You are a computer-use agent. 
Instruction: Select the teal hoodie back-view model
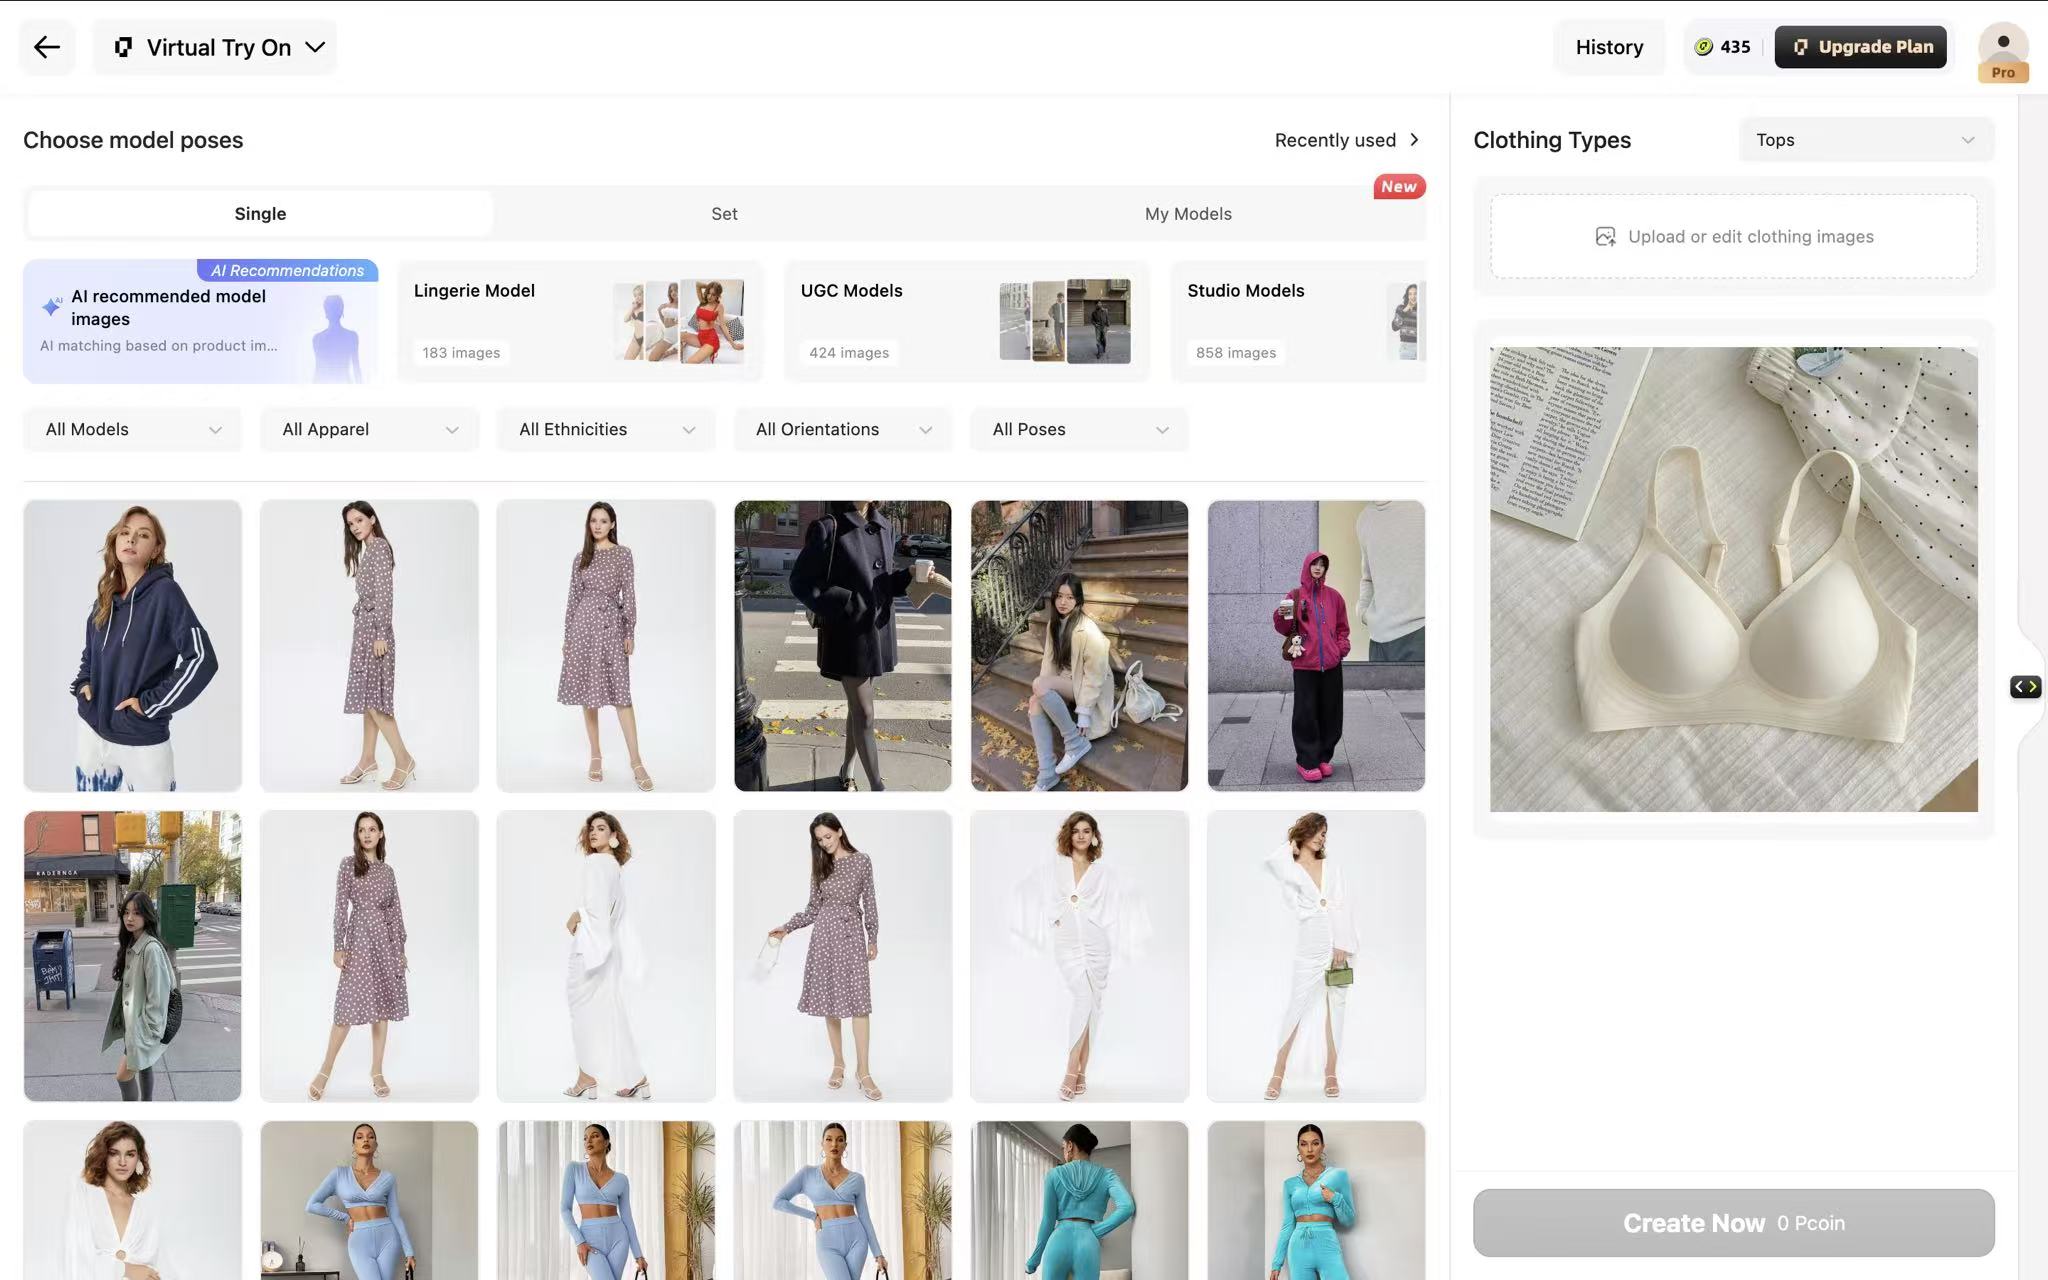pos(1079,1200)
